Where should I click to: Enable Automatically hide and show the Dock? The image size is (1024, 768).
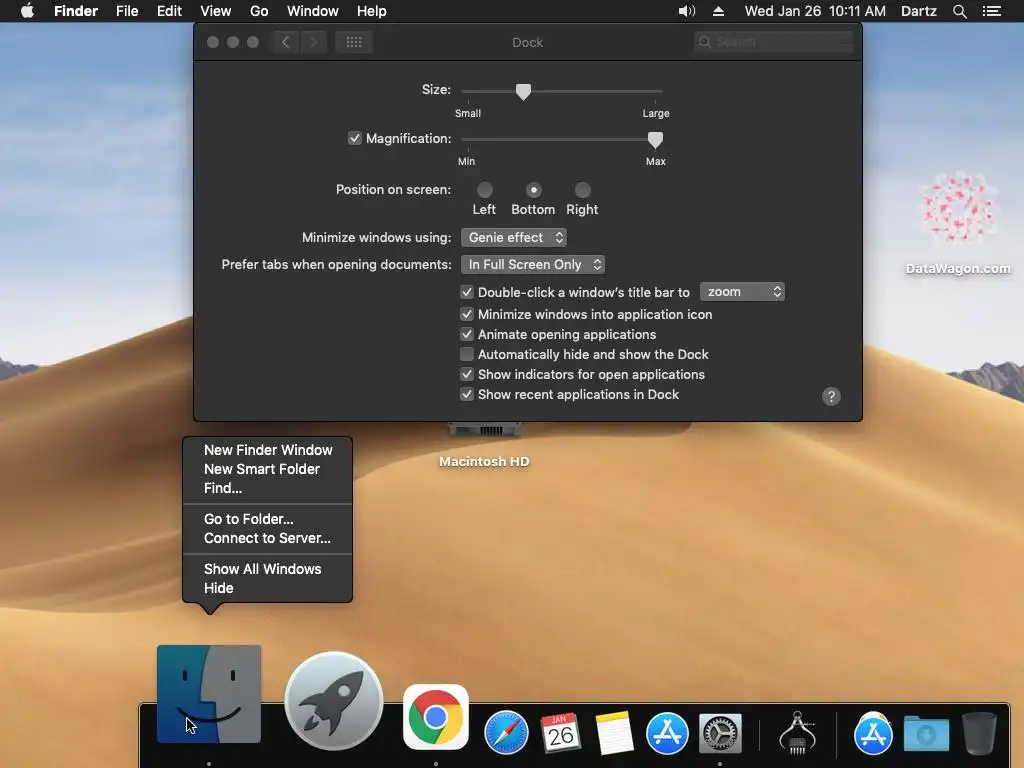[466, 355]
